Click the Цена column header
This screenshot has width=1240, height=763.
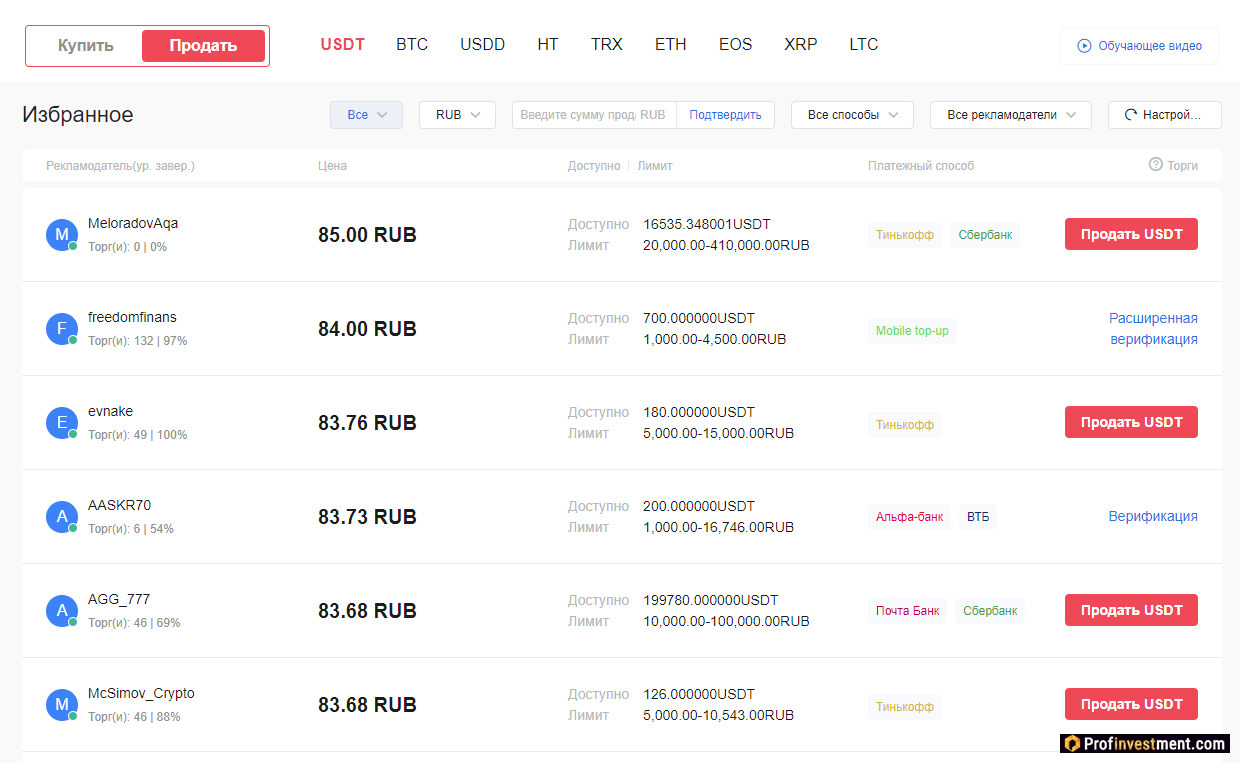pyautogui.click(x=332, y=166)
